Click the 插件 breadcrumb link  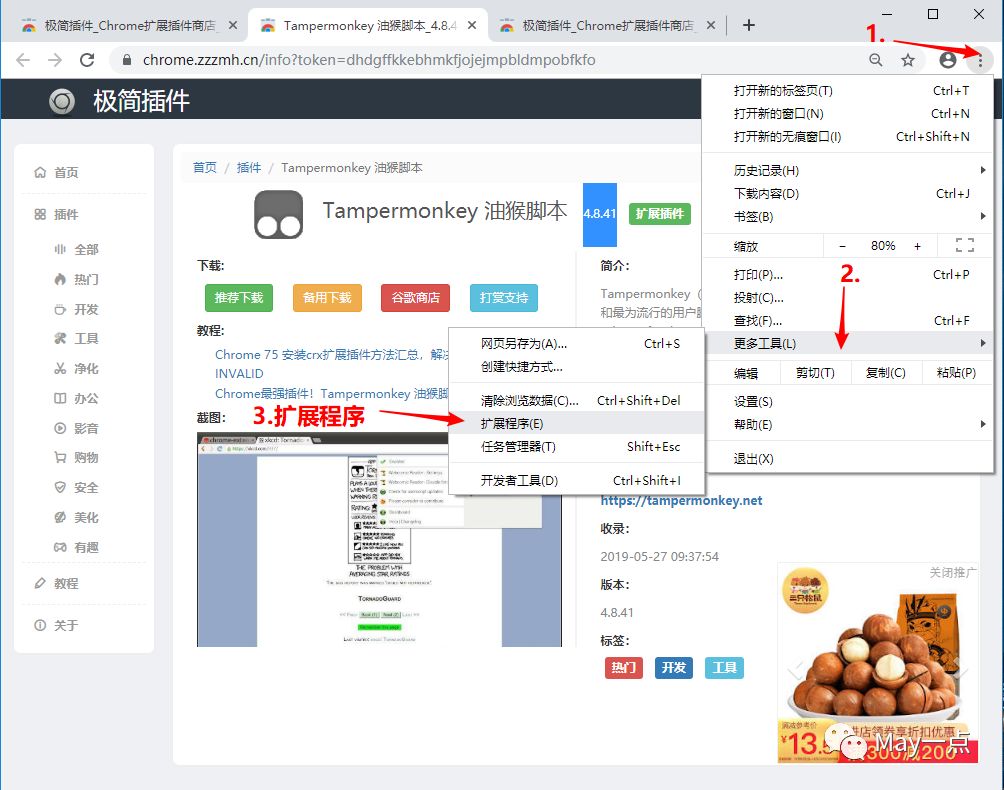[249, 168]
